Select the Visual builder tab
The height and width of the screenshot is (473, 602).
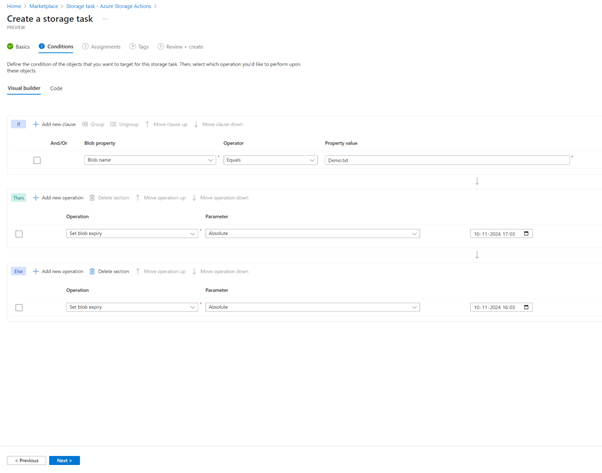tap(24, 88)
